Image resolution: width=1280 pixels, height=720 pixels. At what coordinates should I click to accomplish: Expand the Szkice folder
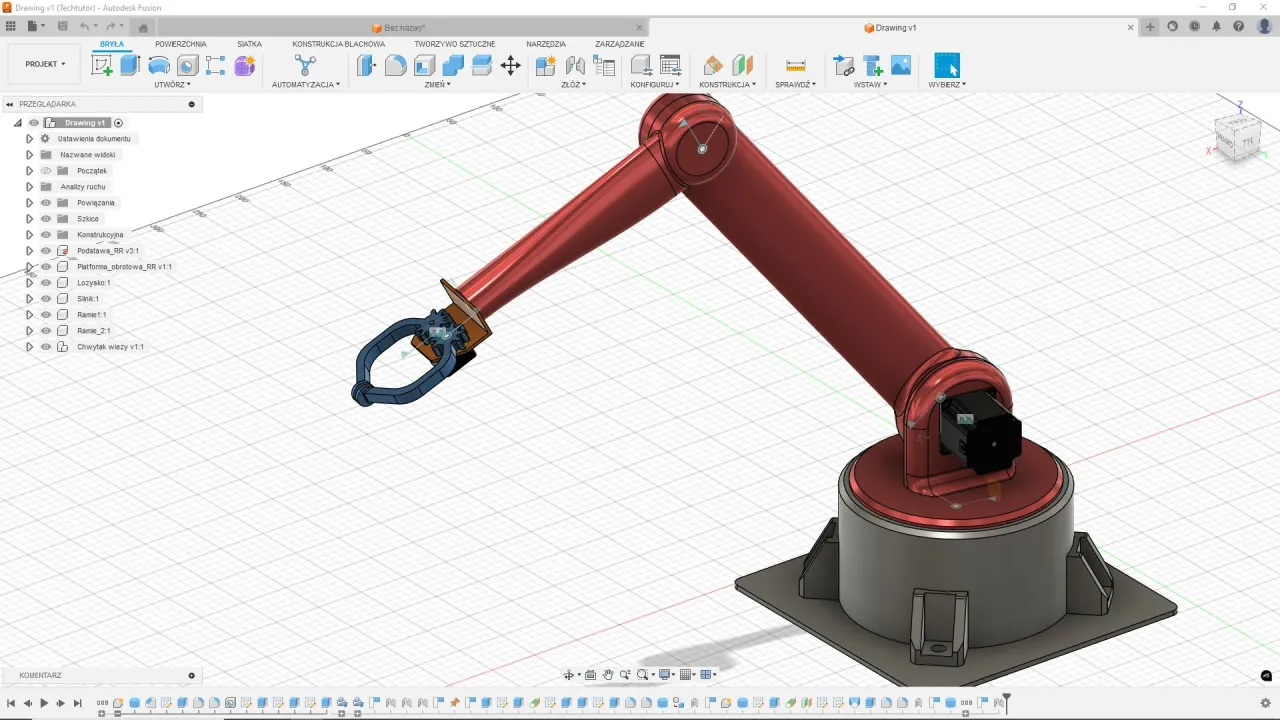coord(29,218)
